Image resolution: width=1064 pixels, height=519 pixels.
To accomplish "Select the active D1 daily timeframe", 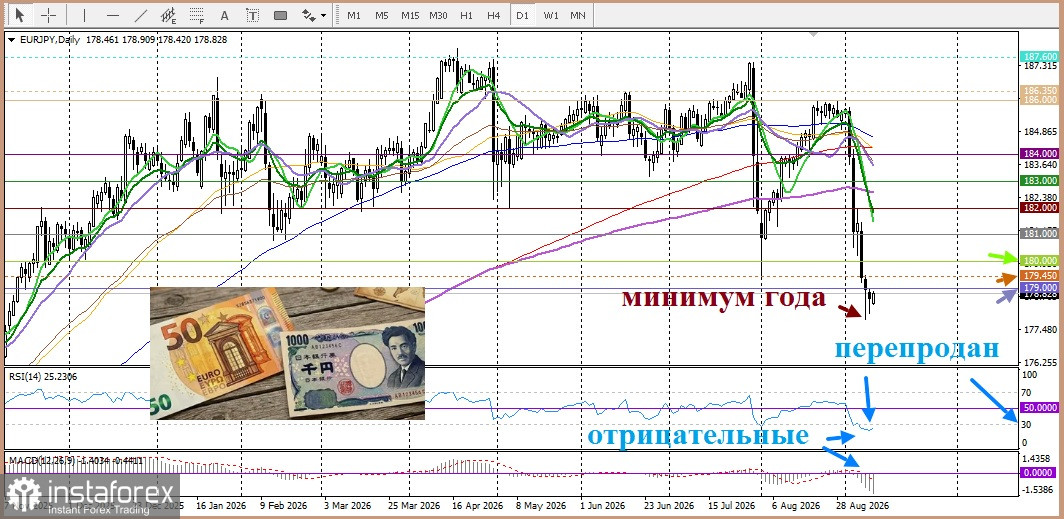I will (522, 14).
